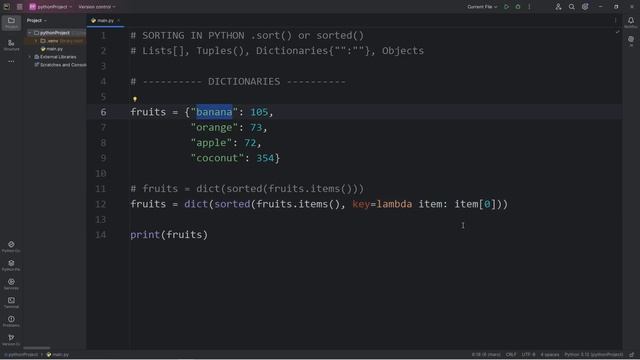Run the current file
640x360 pixels.
tap(506, 7)
